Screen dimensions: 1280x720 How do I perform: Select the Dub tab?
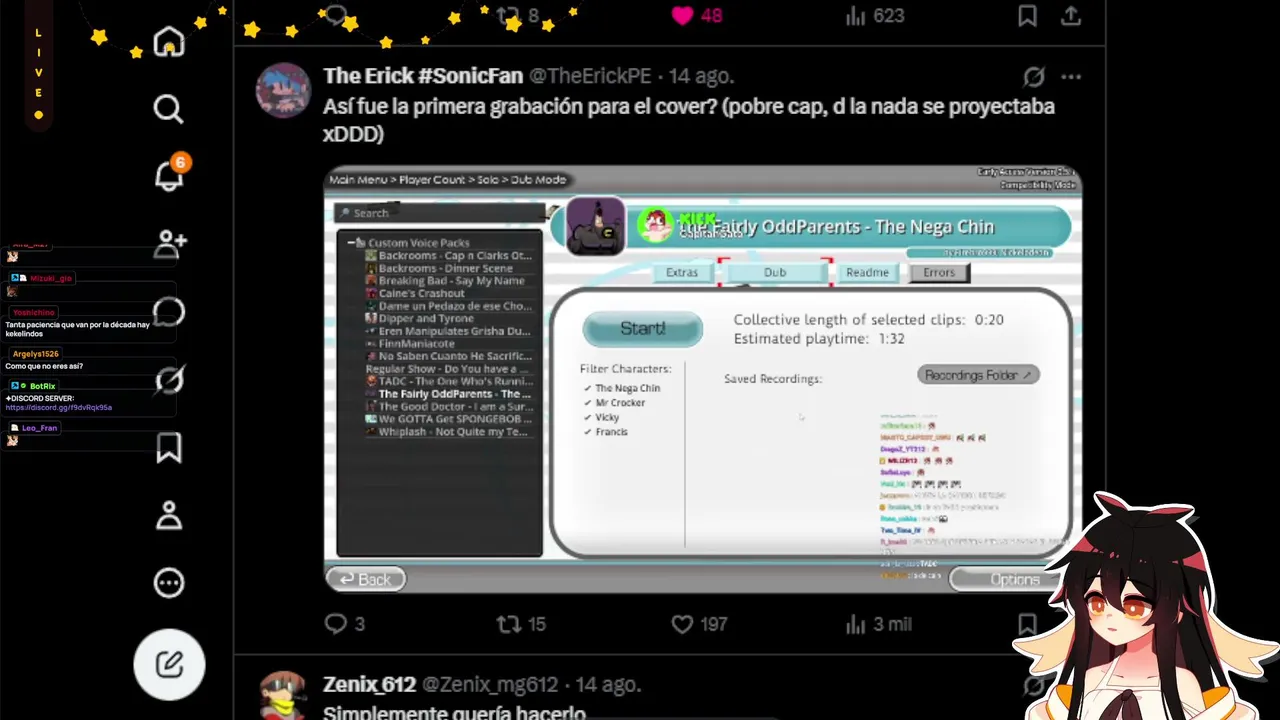[x=775, y=272]
